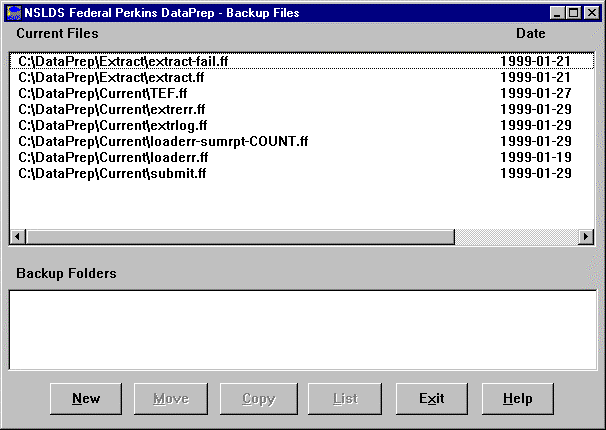The image size is (606, 430).
Task: Choose the extrlog.ff file entry
Action: coord(112,125)
